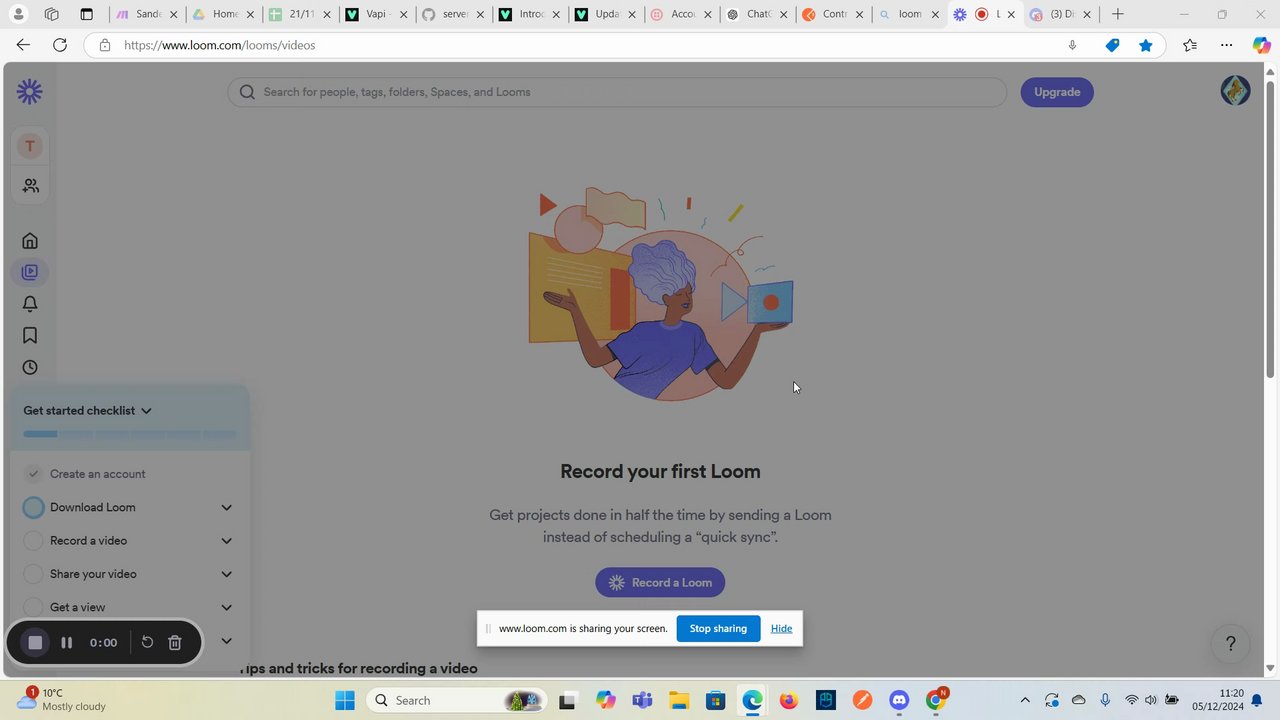Collapse the Get started checklist
The height and width of the screenshot is (720, 1280).
point(146,411)
